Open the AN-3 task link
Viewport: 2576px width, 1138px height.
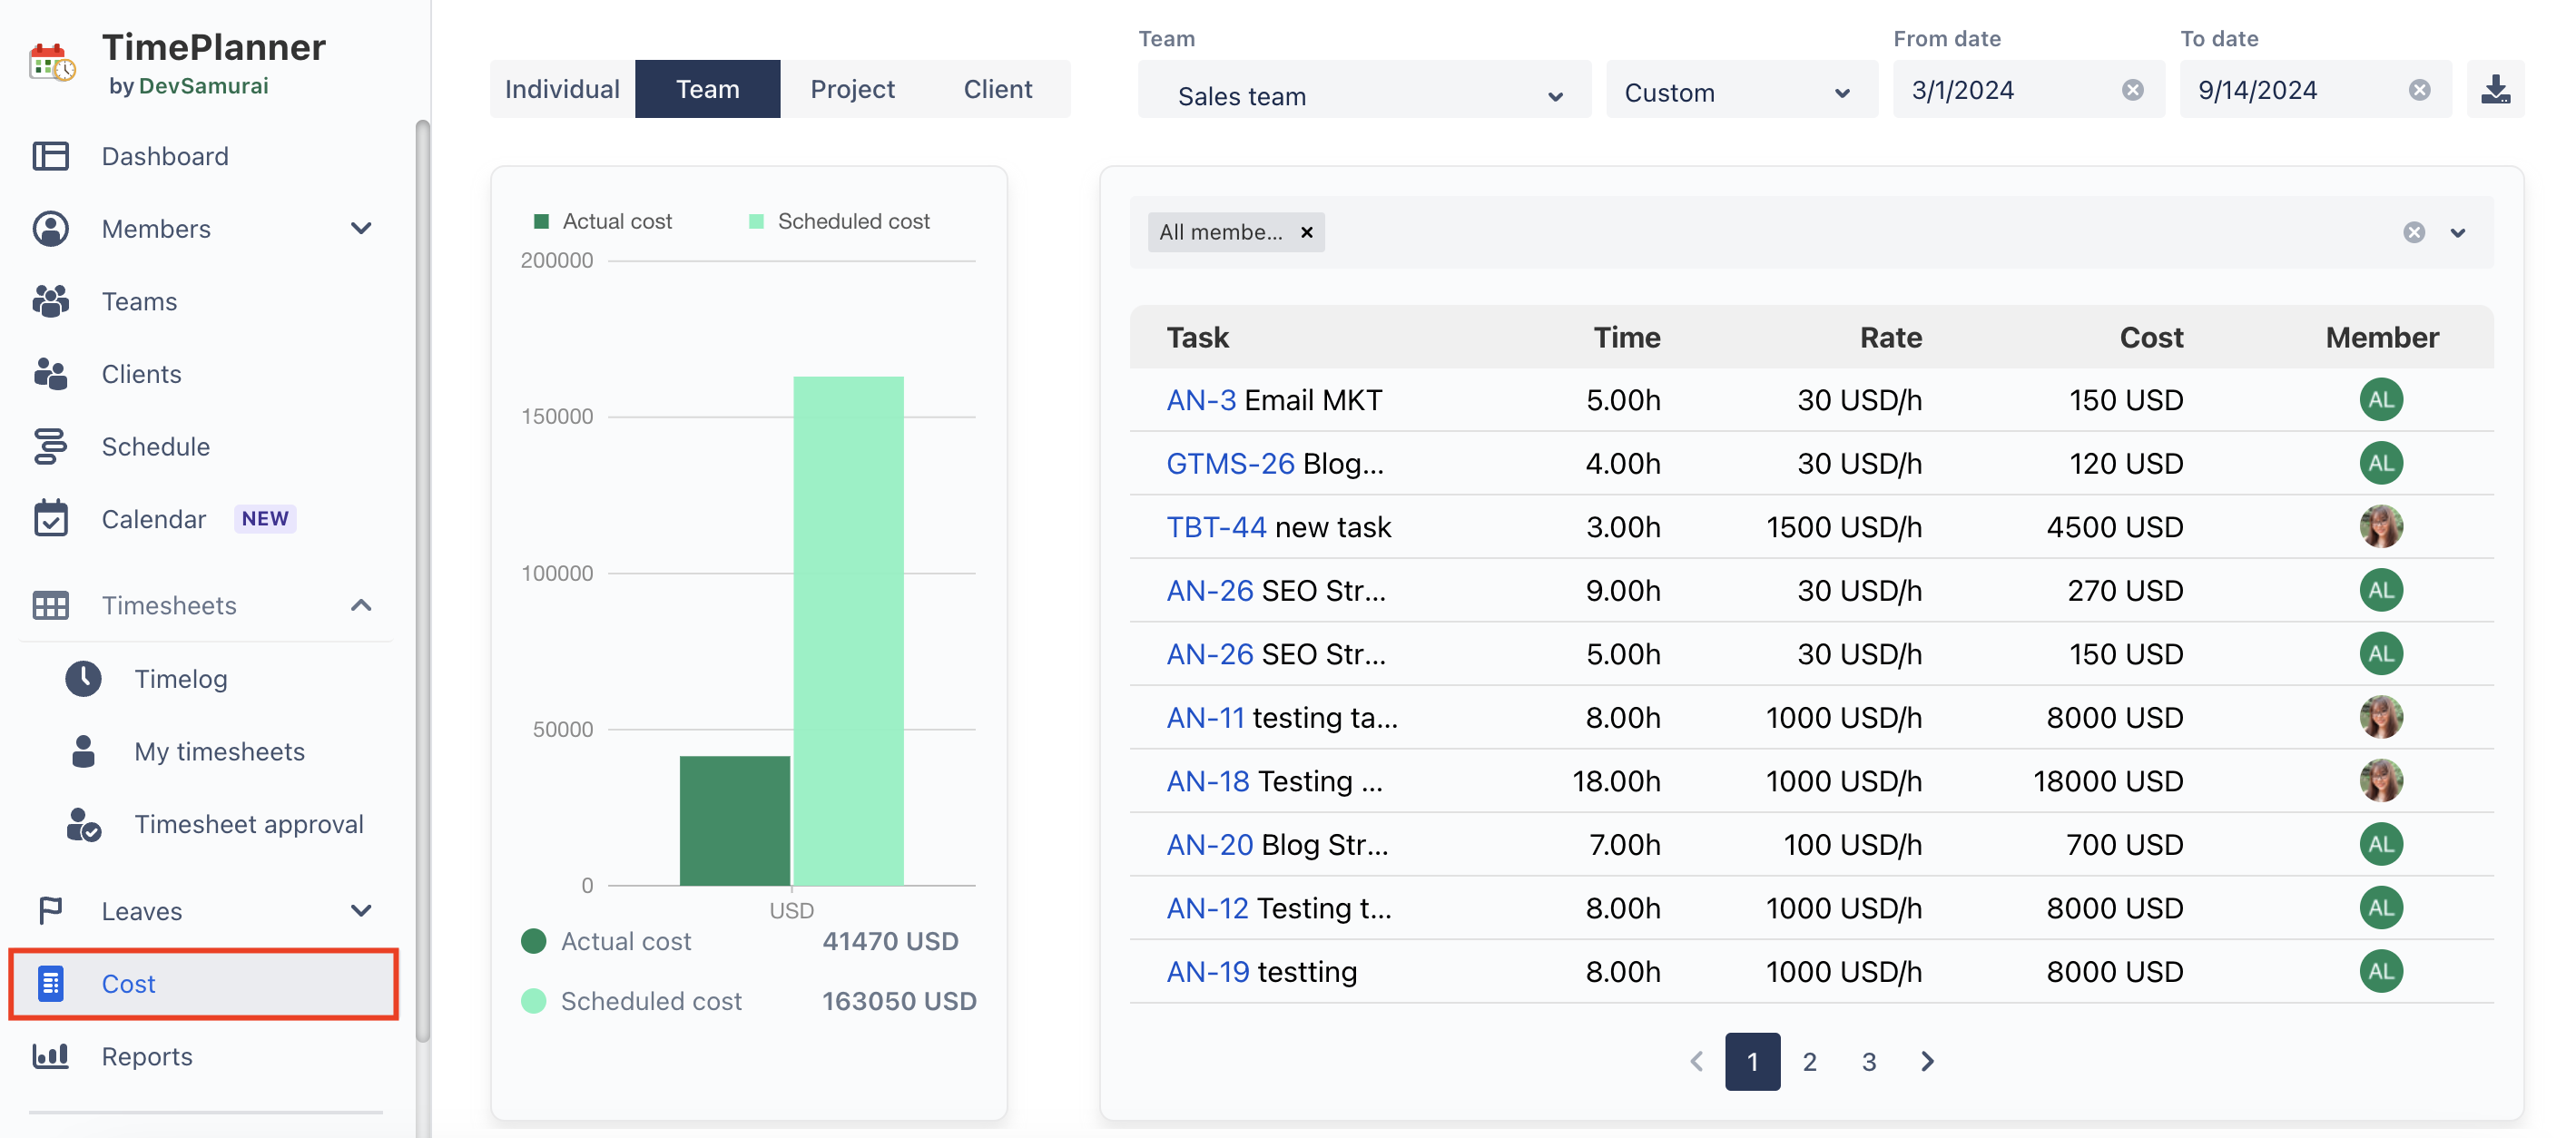click(x=1201, y=400)
